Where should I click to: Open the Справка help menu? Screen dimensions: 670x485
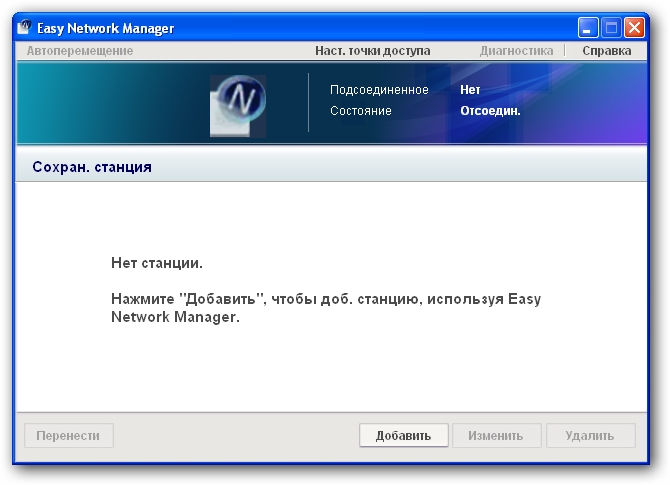pyautogui.click(x=606, y=51)
